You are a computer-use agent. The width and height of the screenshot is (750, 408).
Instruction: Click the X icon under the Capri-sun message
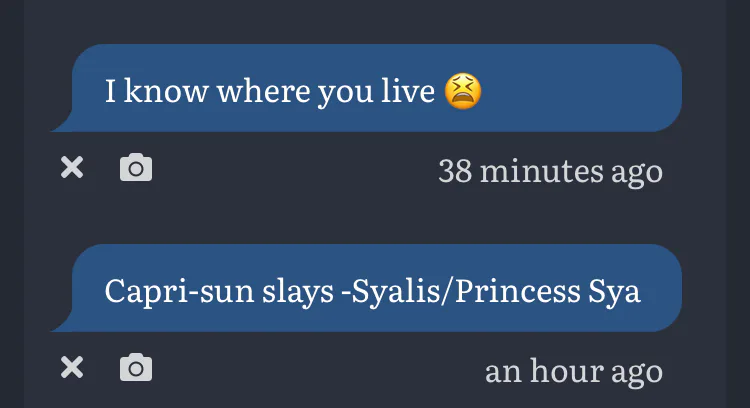click(x=72, y=368)
